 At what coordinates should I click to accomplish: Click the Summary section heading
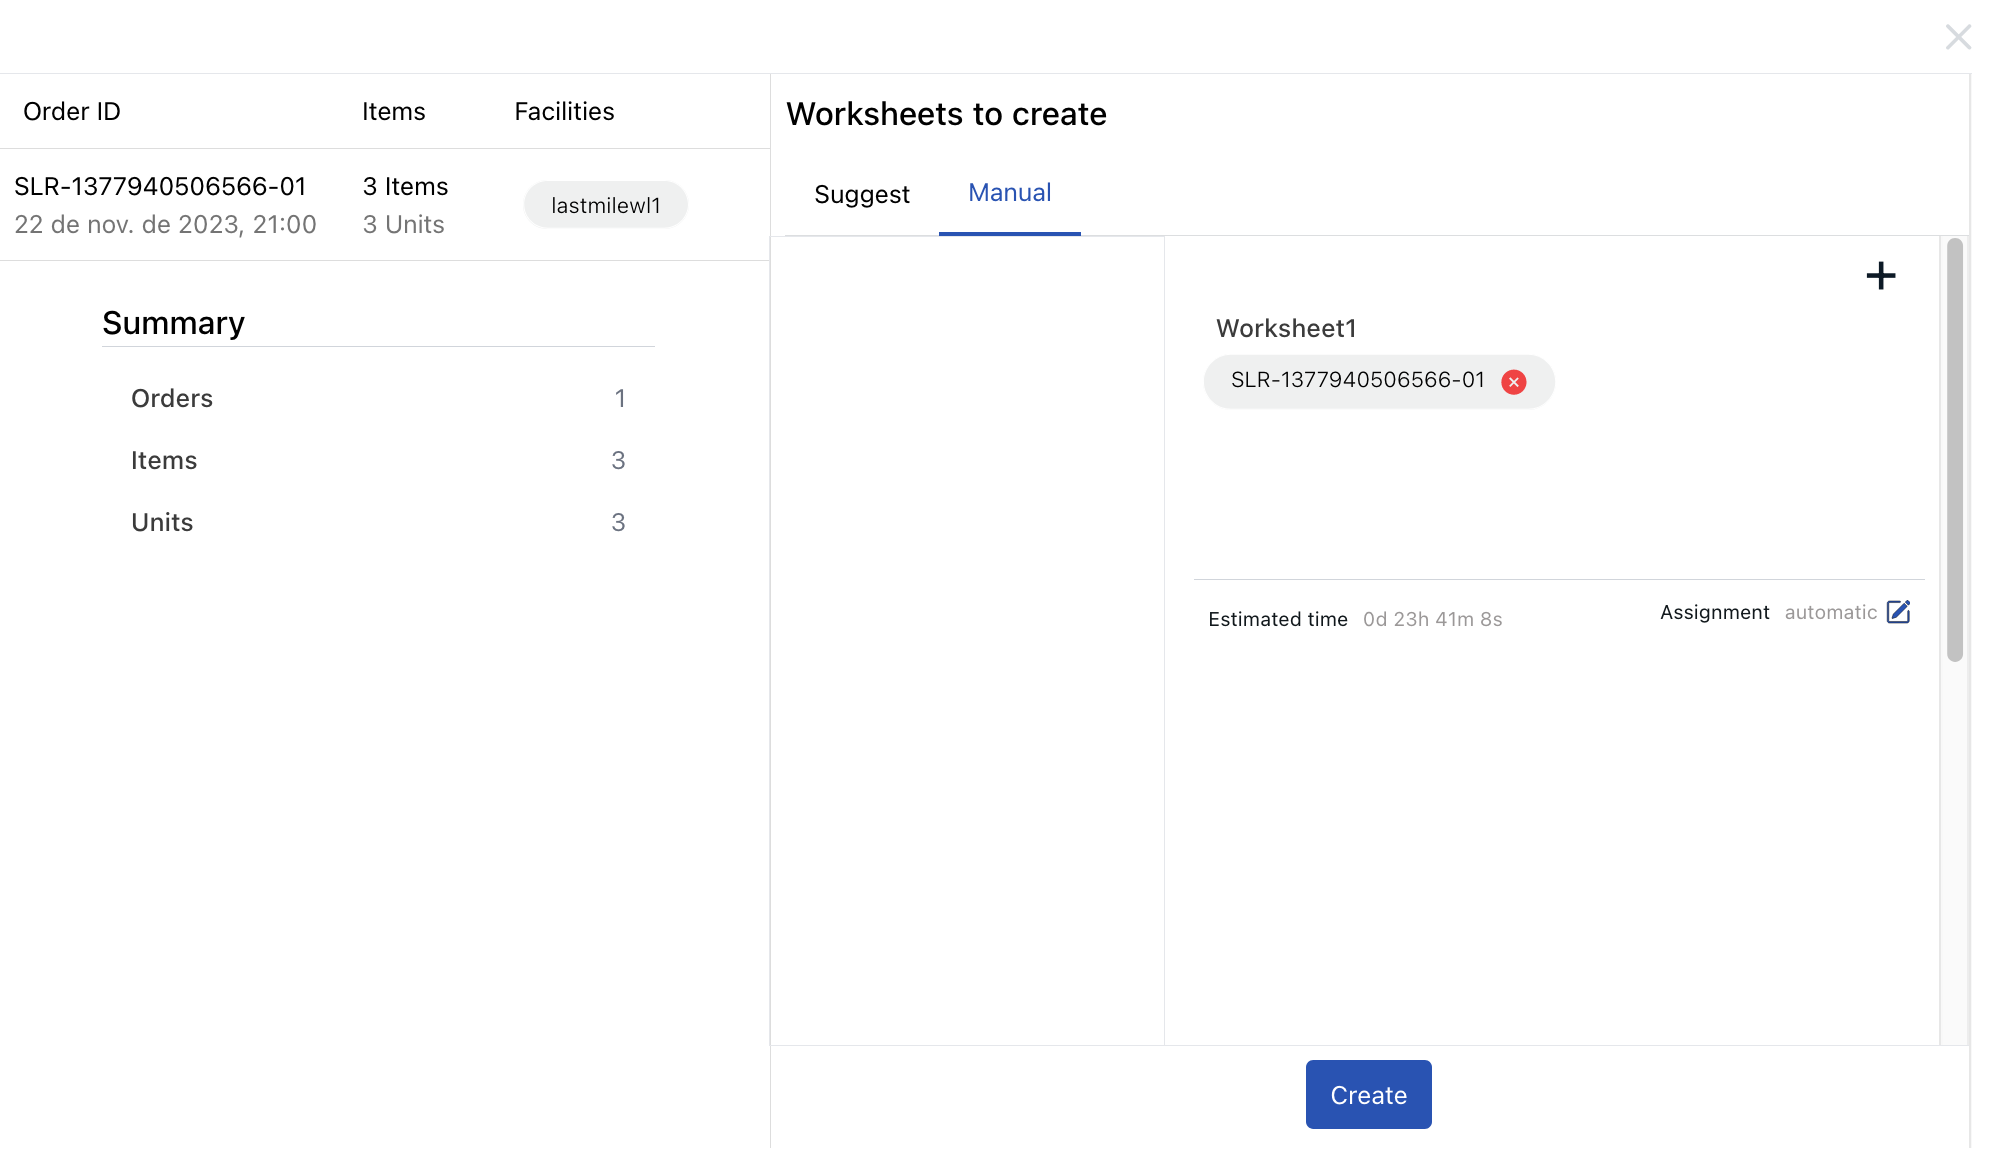(173, 322)
